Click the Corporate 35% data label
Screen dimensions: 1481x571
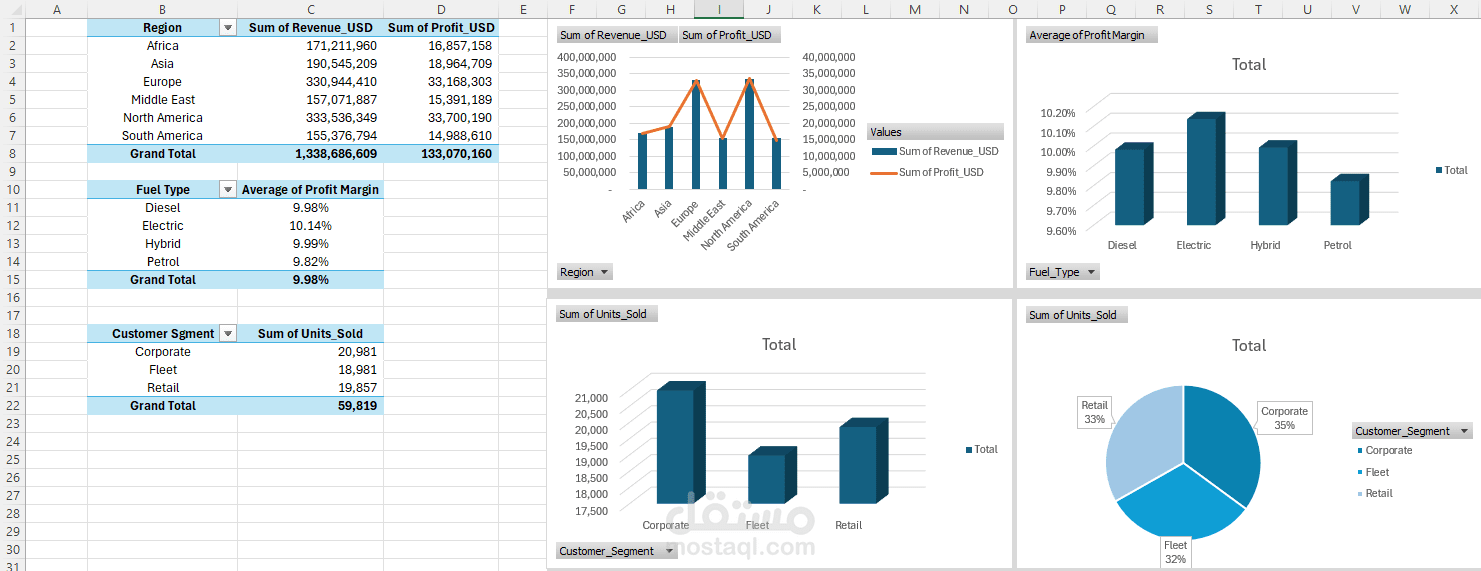(x=1284, y=418)
